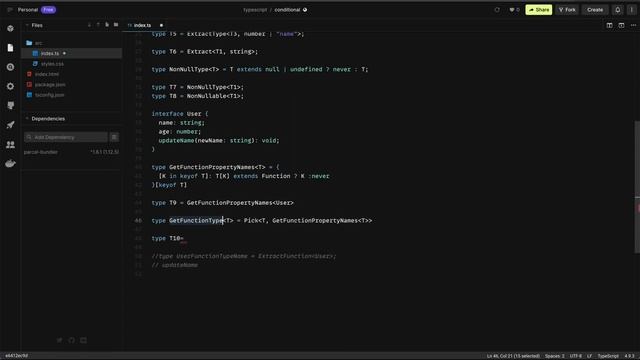The image size is (640, 360).
Task: Click the parcel-bundler dependency entry
Action: pyautogui.click(x=41, y=152)
